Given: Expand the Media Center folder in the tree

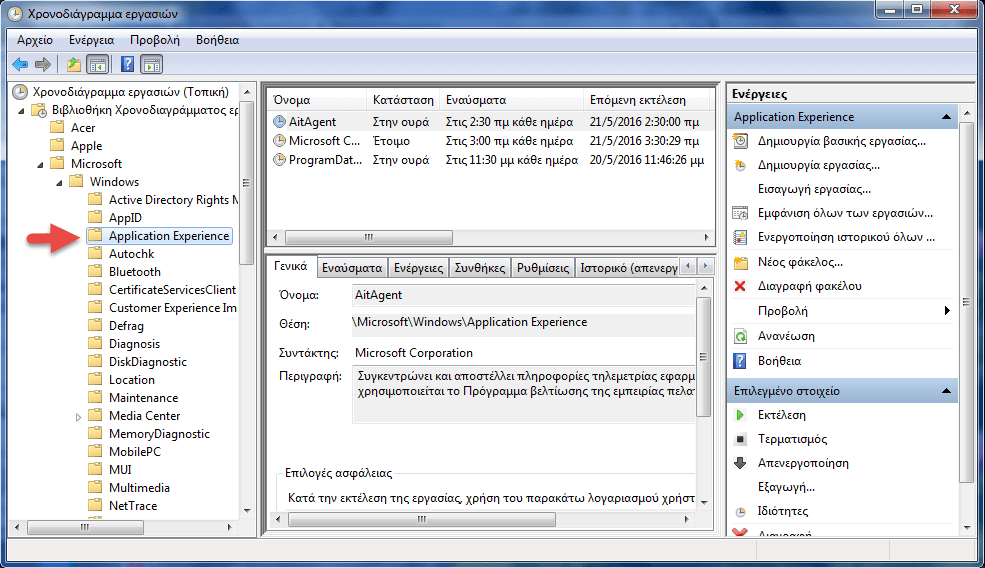Looking at the screenshot, I should tap(79, 416).
